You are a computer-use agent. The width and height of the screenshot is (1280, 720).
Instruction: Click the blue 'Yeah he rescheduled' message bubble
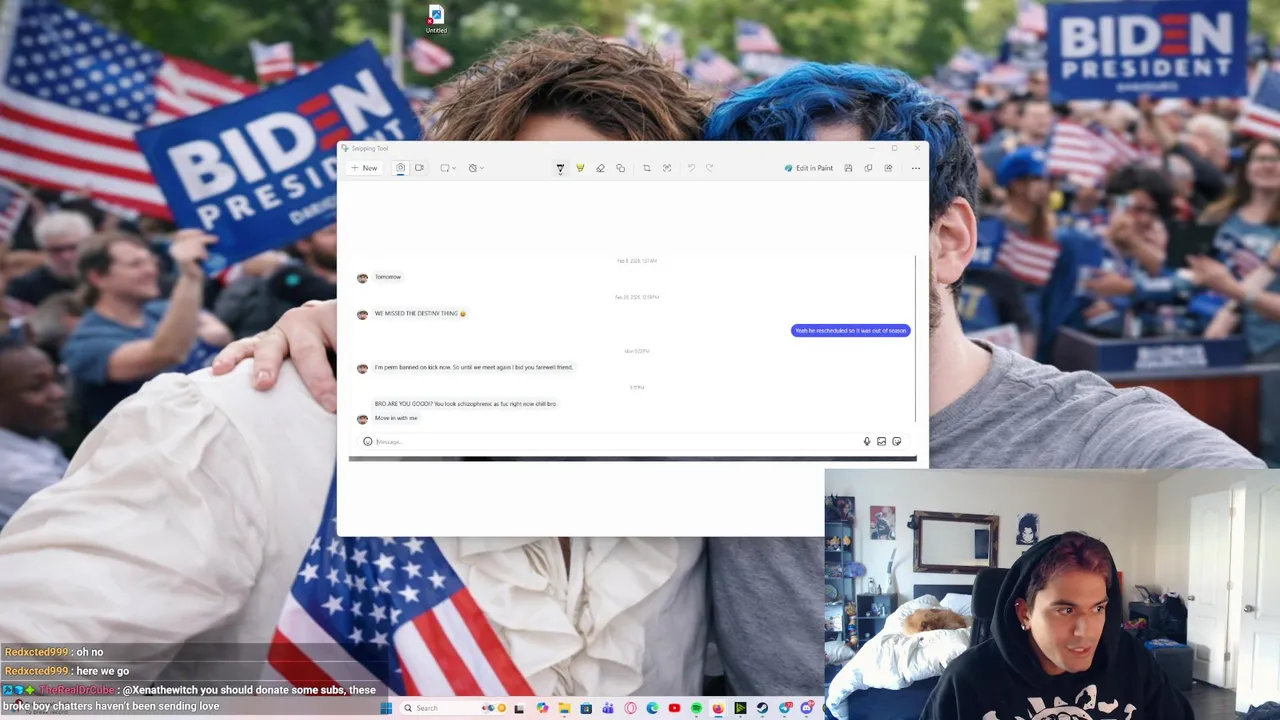851,330
